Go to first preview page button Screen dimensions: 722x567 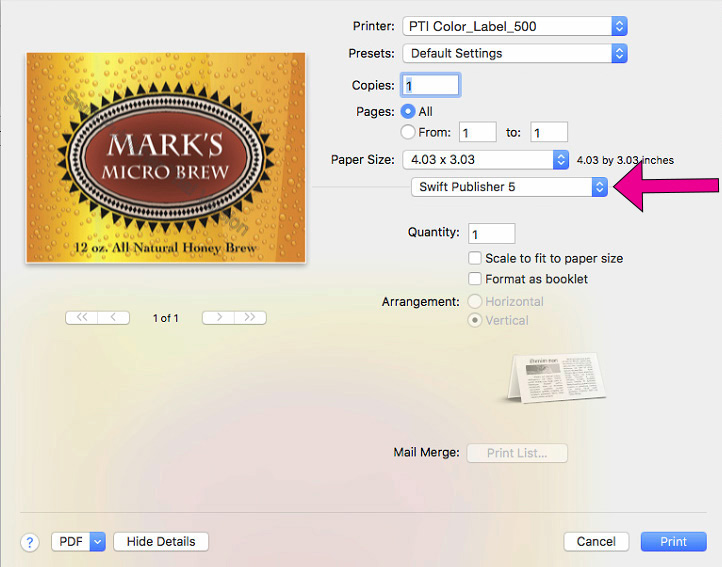tap(82, 318)
